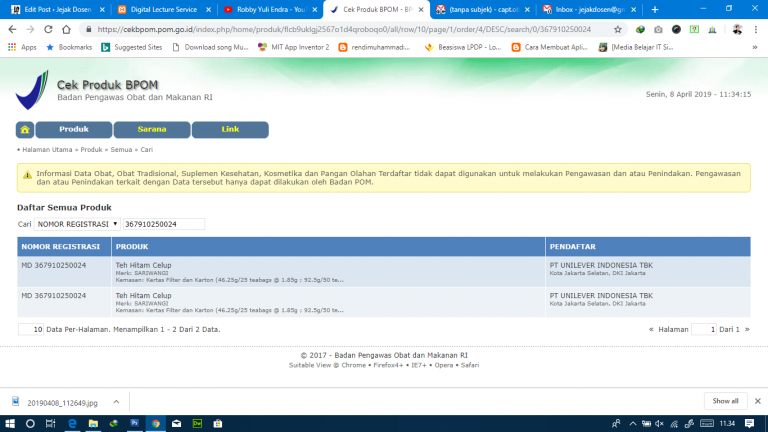This screenshot has height=432, width=768.
Task: Open the Bookmarks folder in bookmarks bar
Action: click(69, 47)
